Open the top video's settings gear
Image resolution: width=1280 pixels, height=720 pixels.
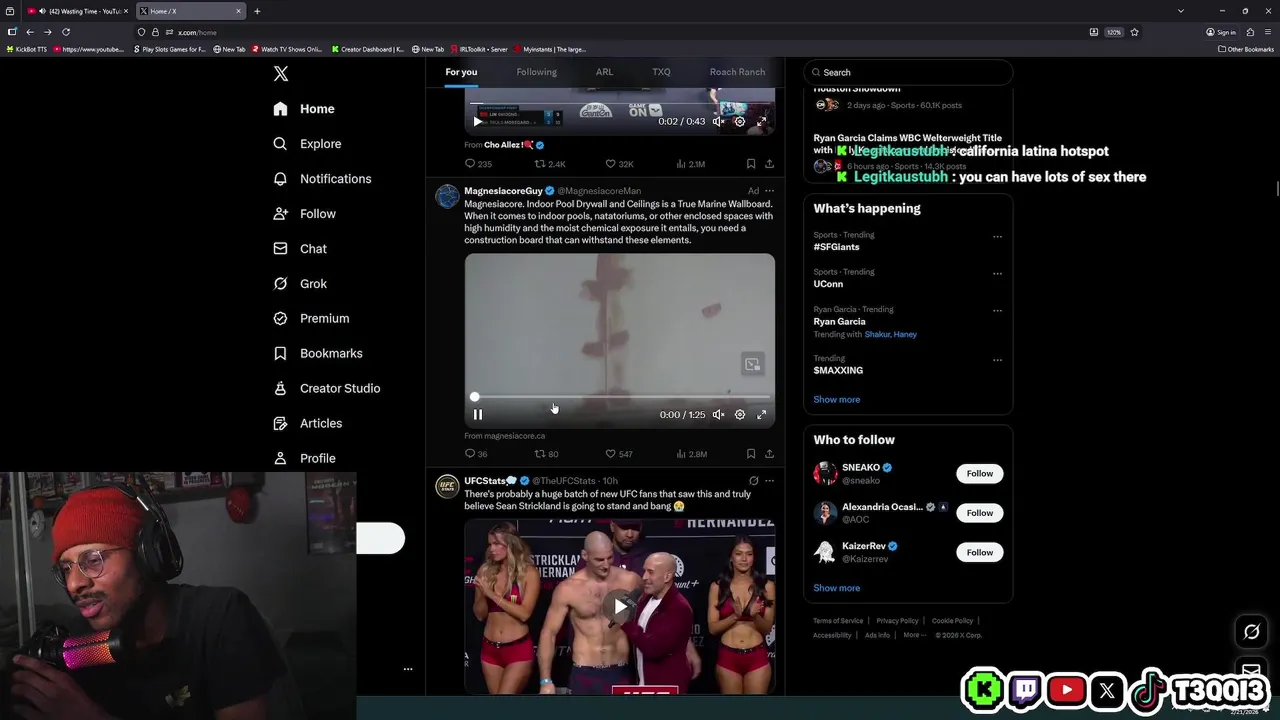click(x=740, y=122)
